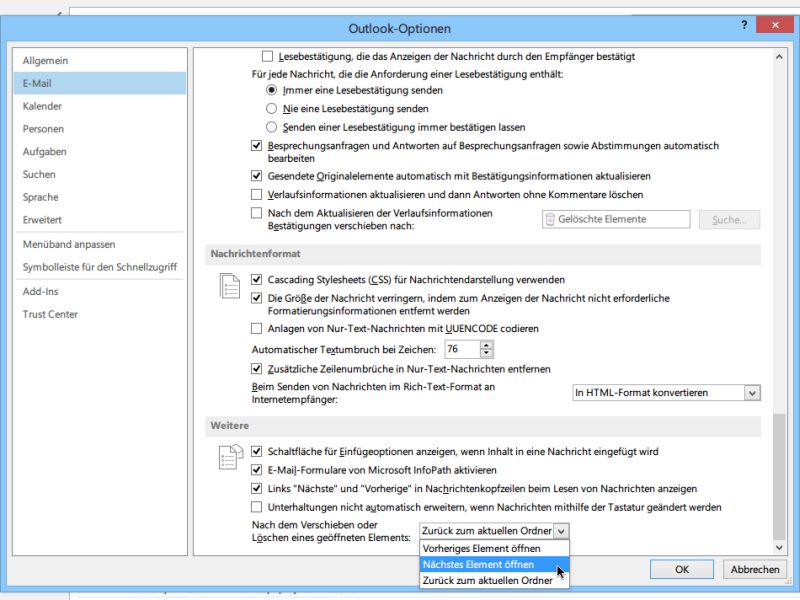Check Verlaufsinformationen aktualisieren und Antworten löschen

coord(257,194)
